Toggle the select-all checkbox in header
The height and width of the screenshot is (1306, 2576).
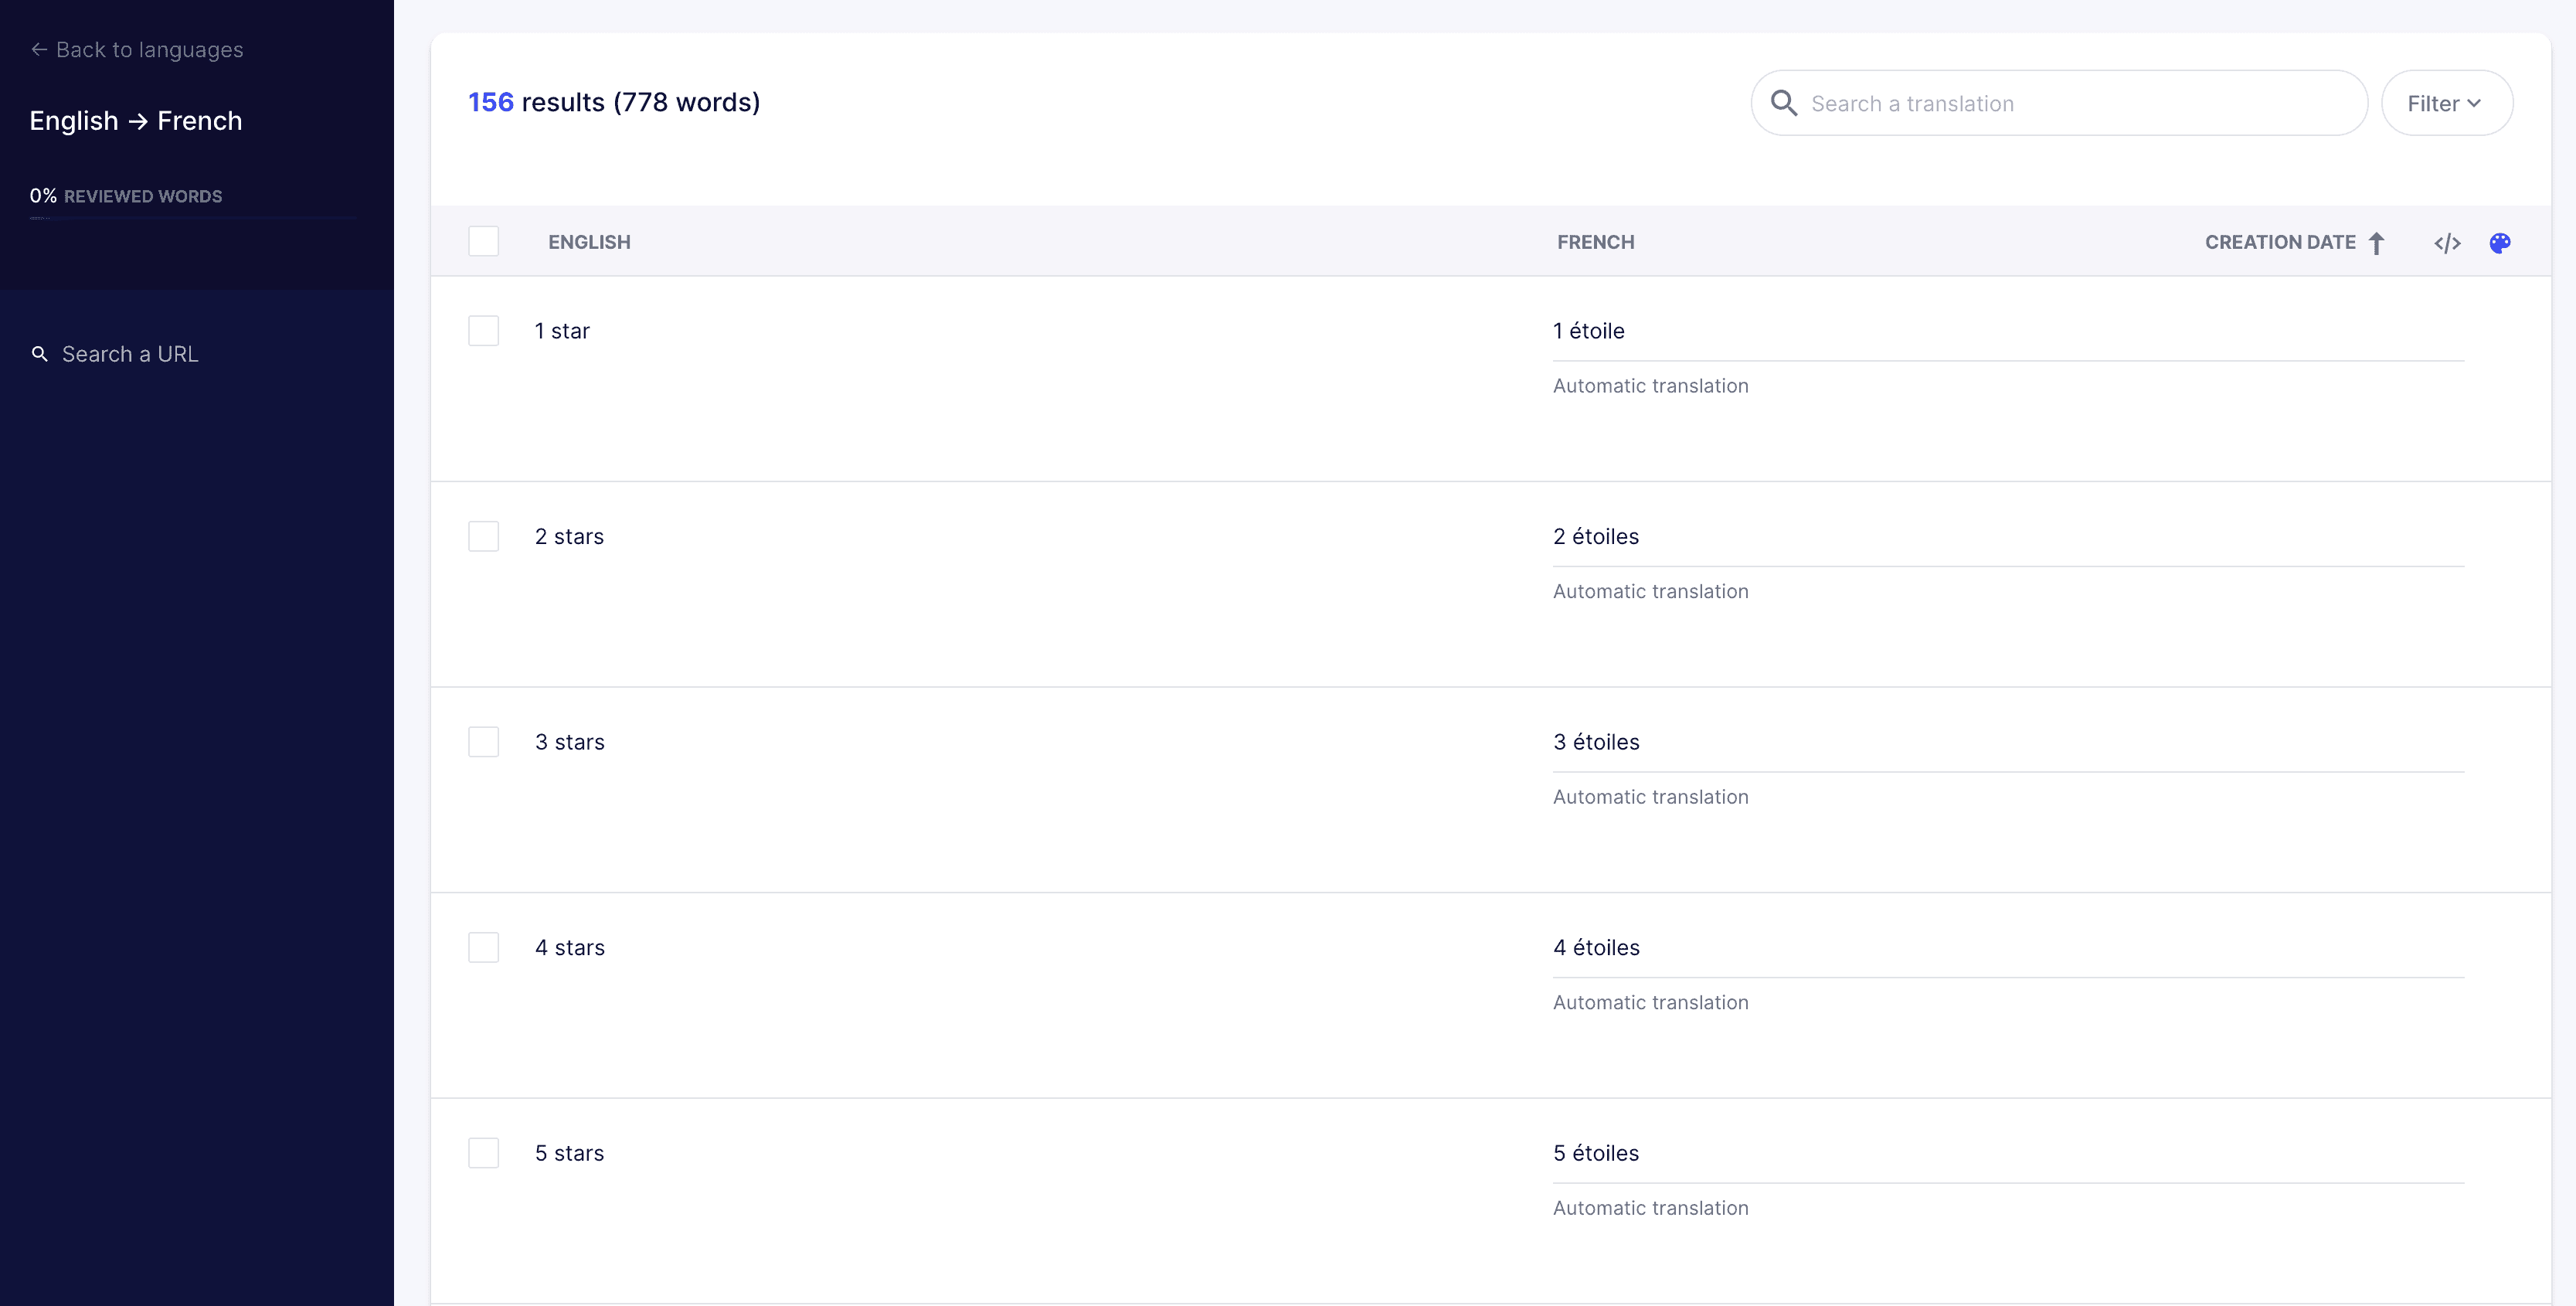(x=483, y=241)
